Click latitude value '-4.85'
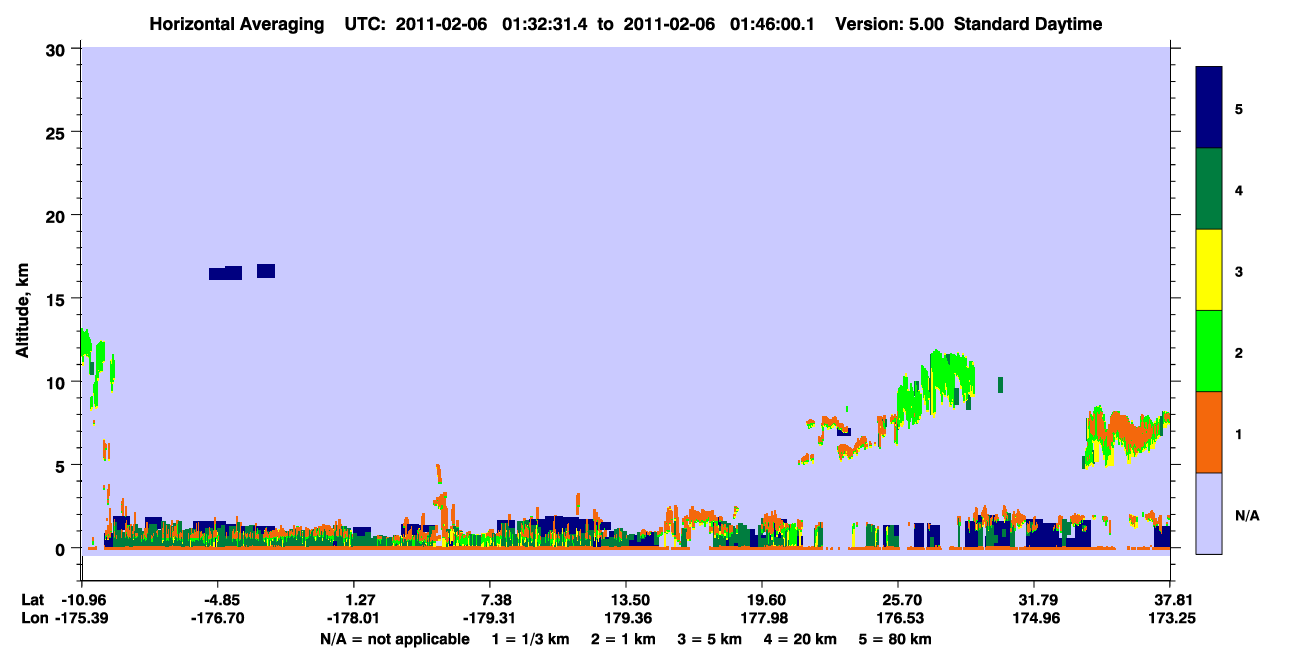 click(219, 600)
